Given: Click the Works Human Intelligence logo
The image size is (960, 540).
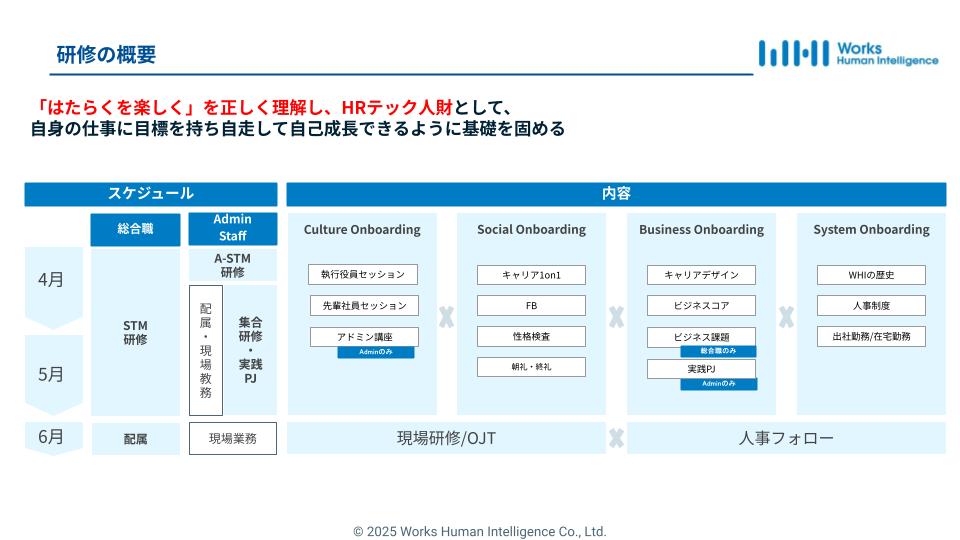Looking at the screenshot, I should click(848, 53).
